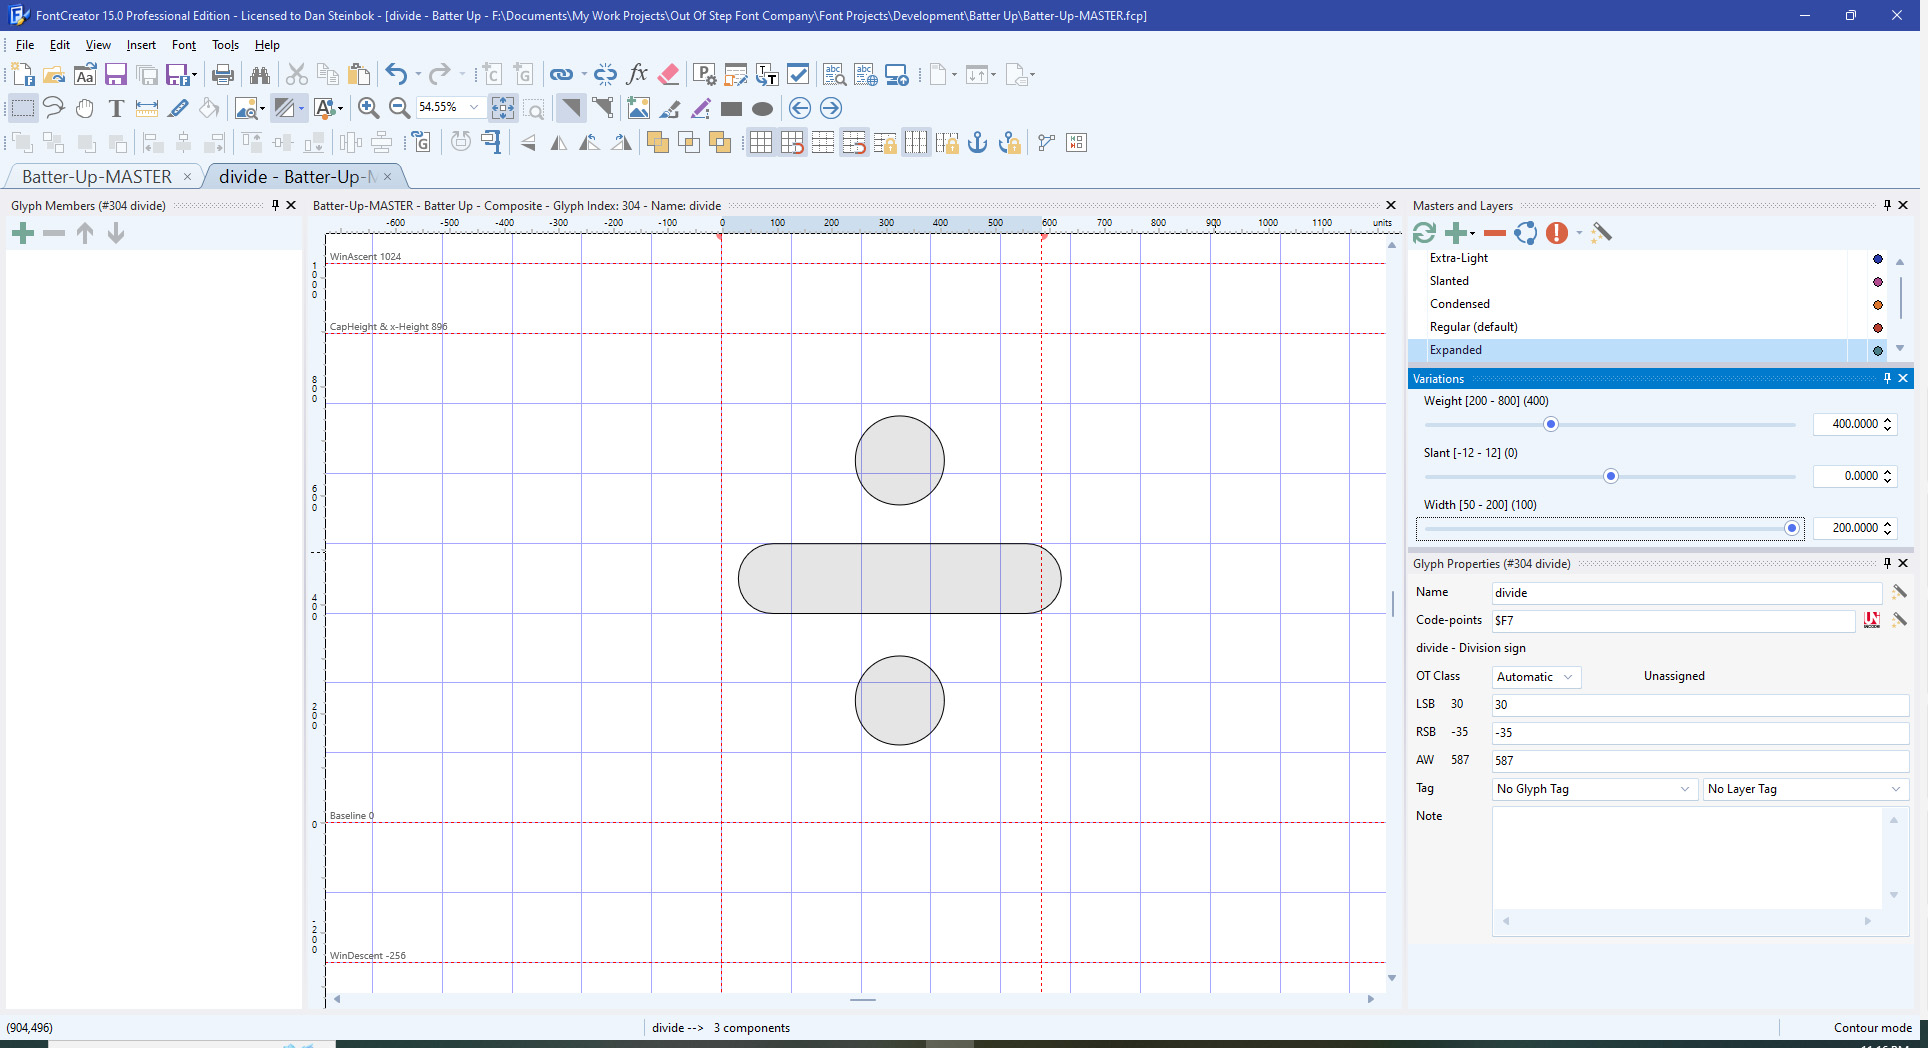Click the Print icon
Screen dimensions: 1928x1048
[223, 75]
